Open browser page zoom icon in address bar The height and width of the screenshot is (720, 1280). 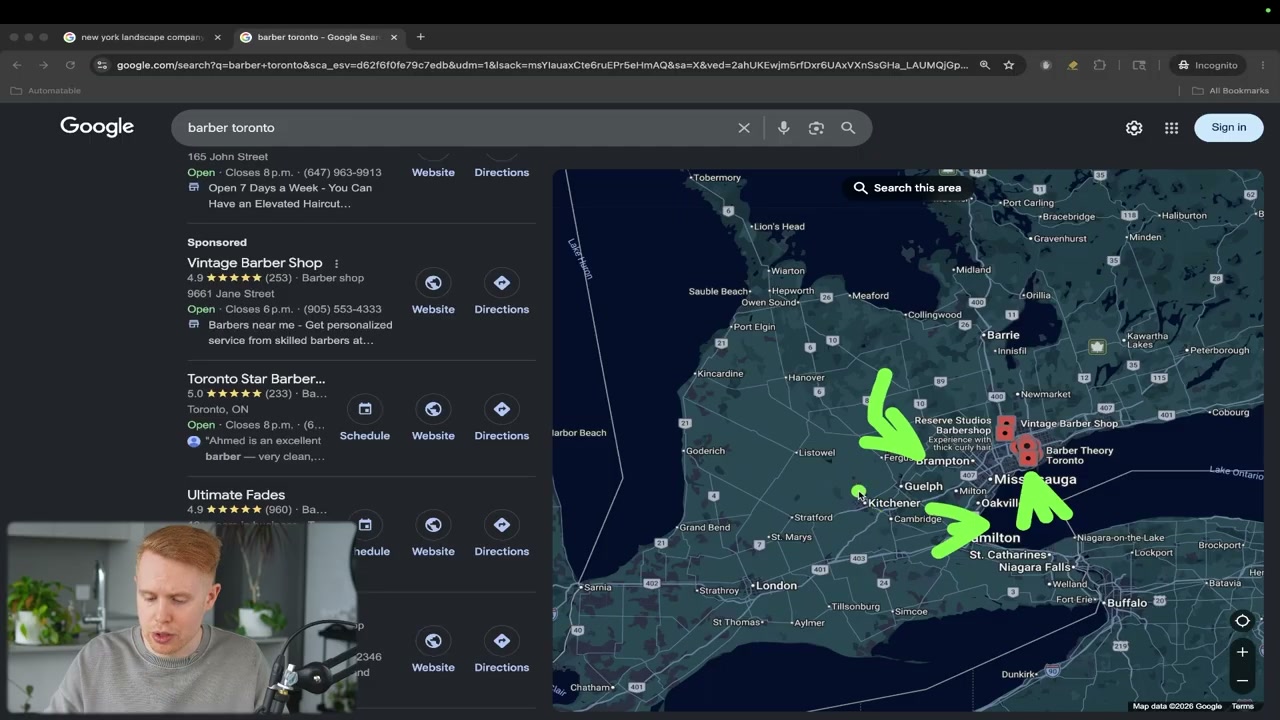985,65
